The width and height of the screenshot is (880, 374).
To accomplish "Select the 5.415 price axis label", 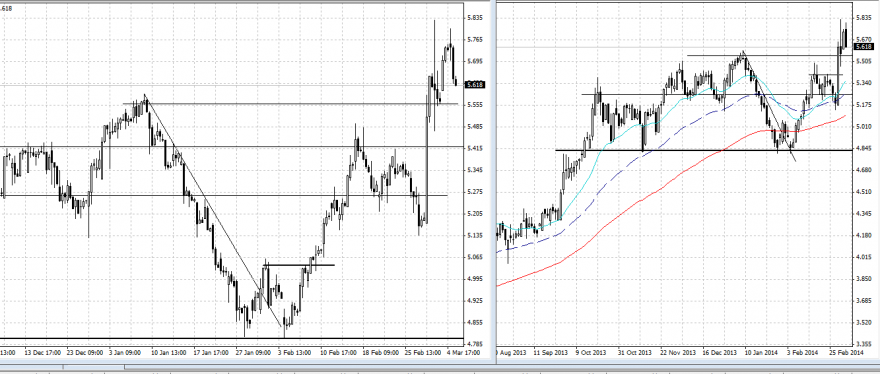I will click(475, 148).
